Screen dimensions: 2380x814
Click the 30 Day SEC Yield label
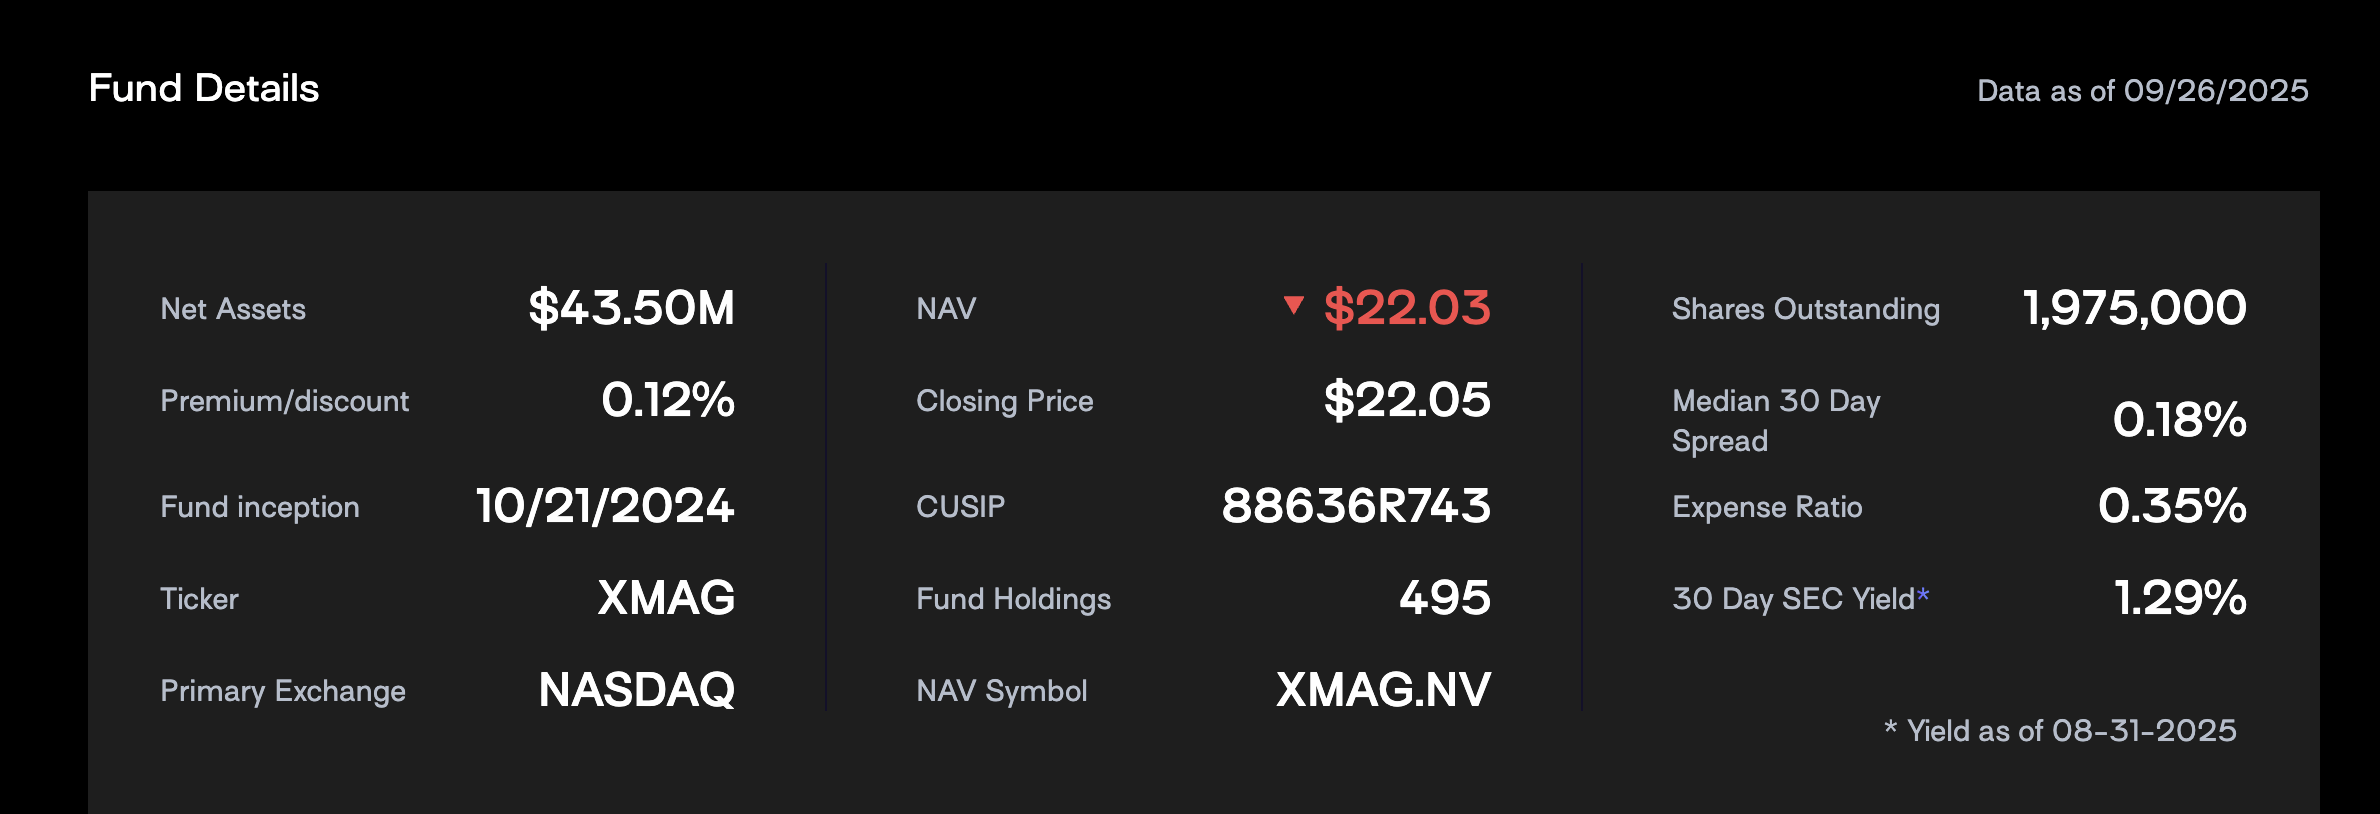1794,599
